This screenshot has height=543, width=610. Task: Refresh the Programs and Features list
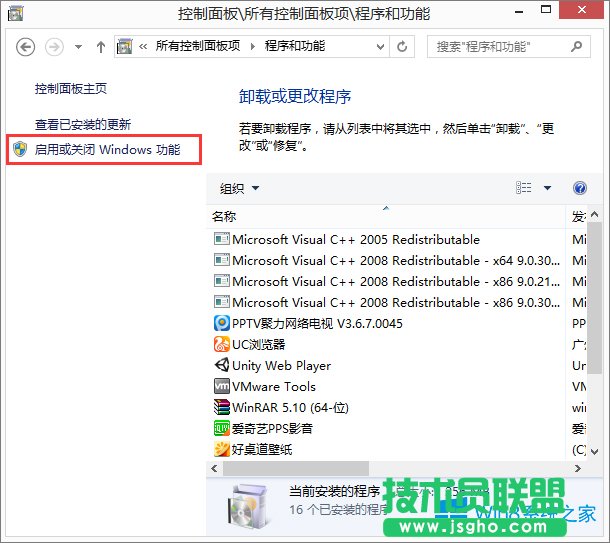coord(402,47)
